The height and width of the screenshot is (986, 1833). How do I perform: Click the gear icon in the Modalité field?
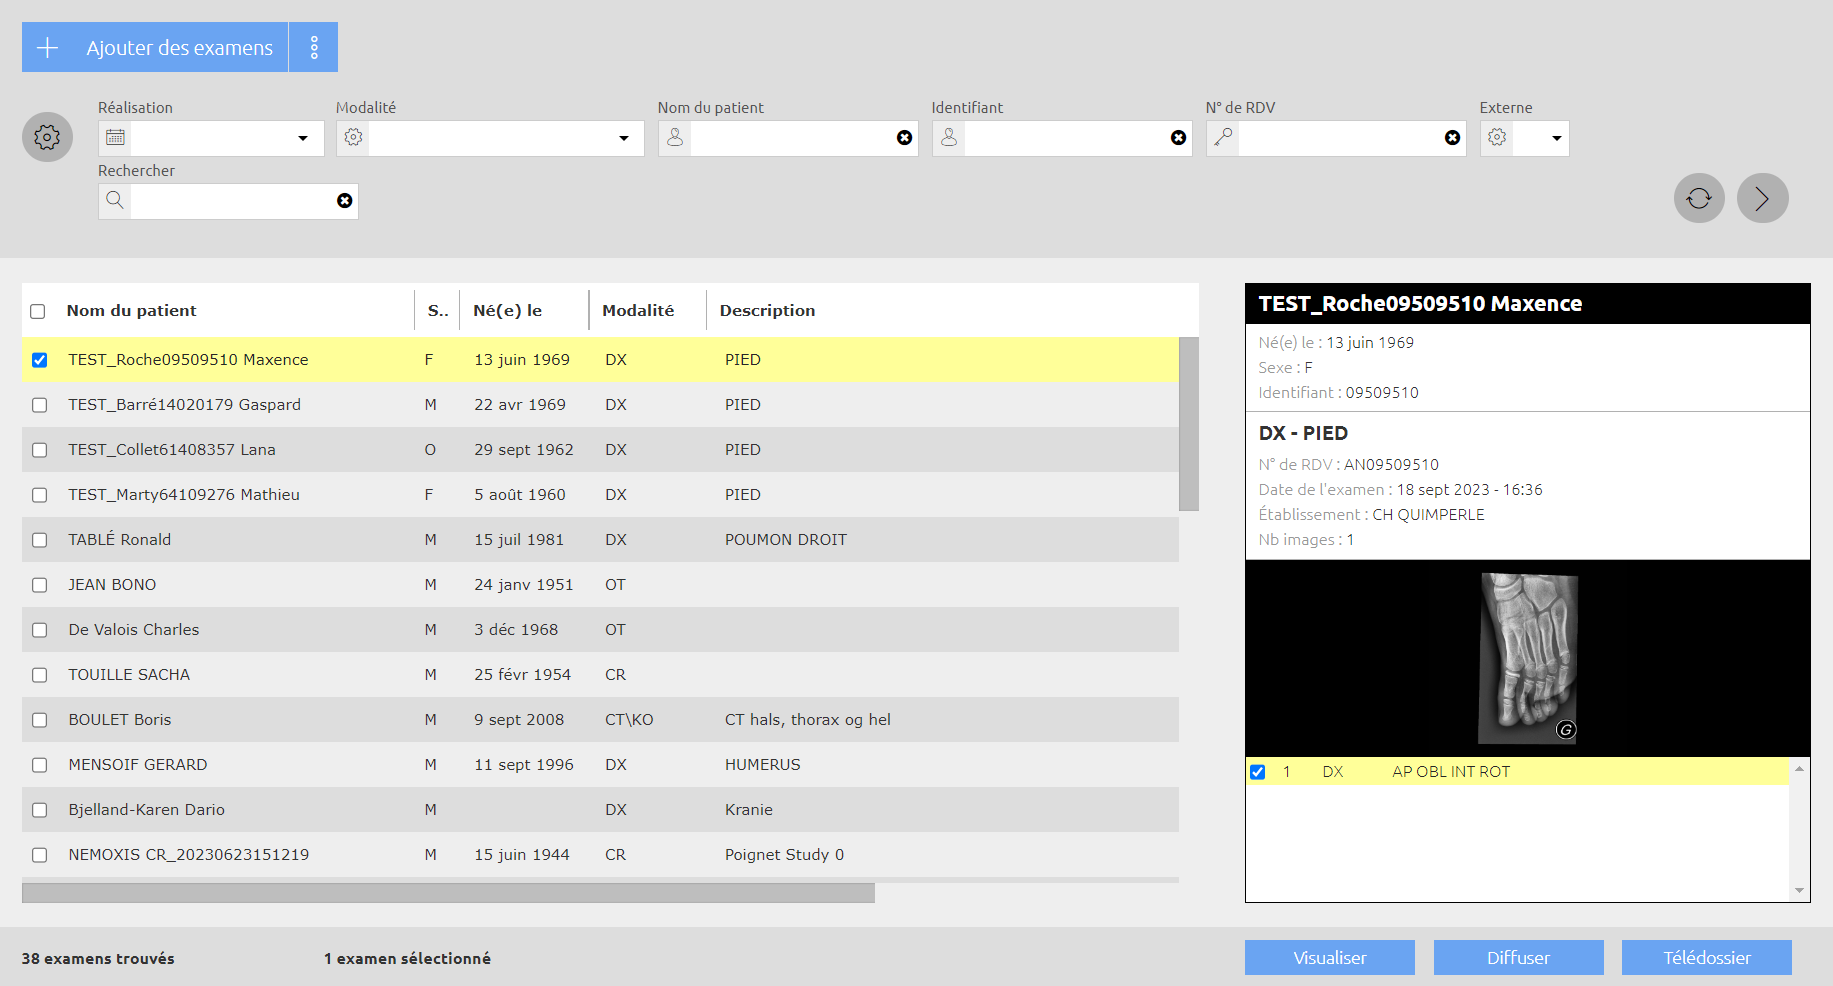pos(353,138)
